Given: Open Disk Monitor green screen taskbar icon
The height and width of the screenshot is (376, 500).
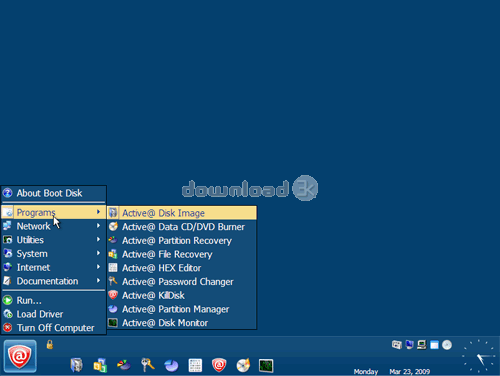Looking at the screenshot, I should [266, 366].
